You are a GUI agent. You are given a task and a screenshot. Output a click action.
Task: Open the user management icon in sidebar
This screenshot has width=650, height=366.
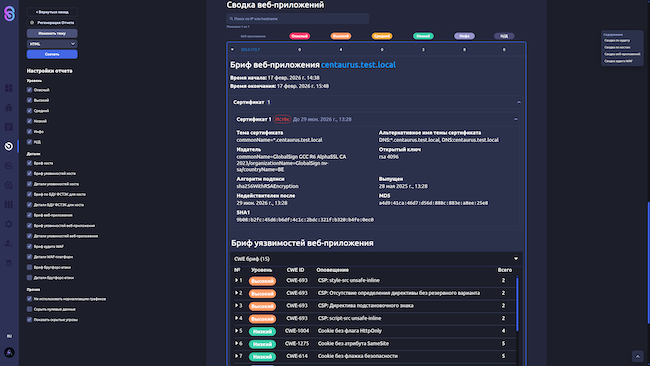pyautogui.click(x=9, y=244)
